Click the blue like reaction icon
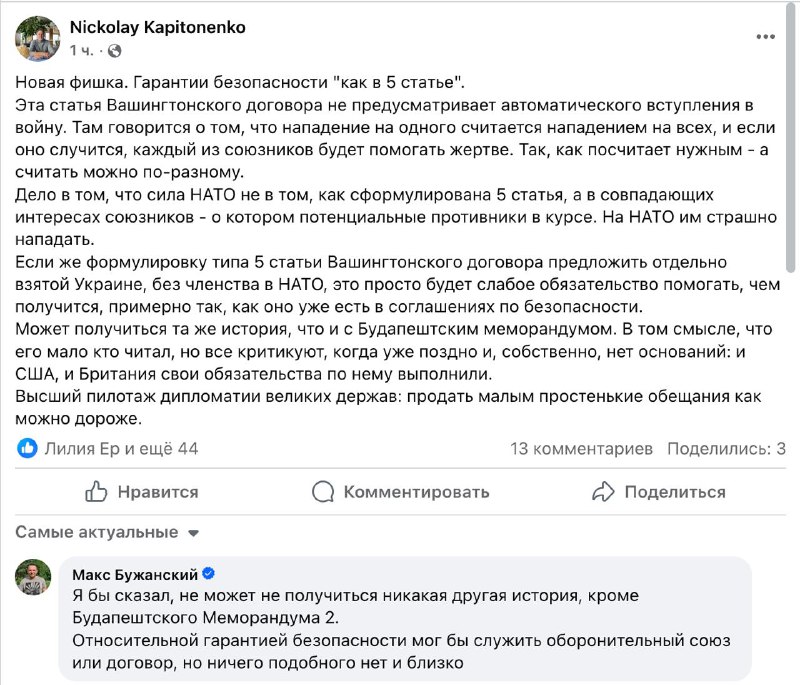This screenshot has height=685, width=800. coord(28,448)
